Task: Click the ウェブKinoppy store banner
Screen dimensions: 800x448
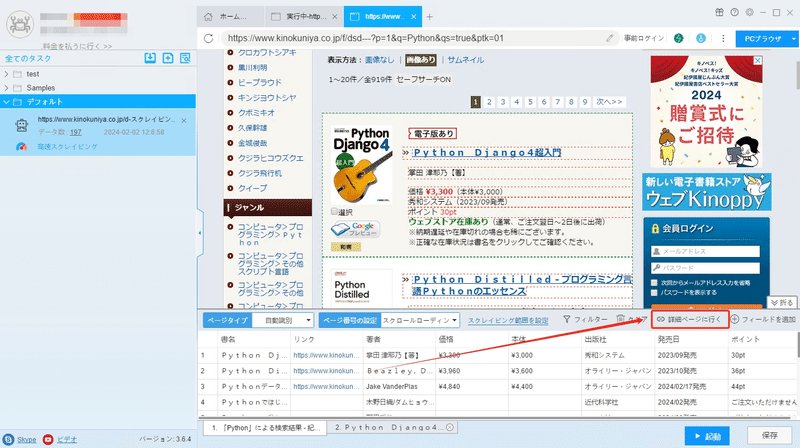Action: point(707,192)
